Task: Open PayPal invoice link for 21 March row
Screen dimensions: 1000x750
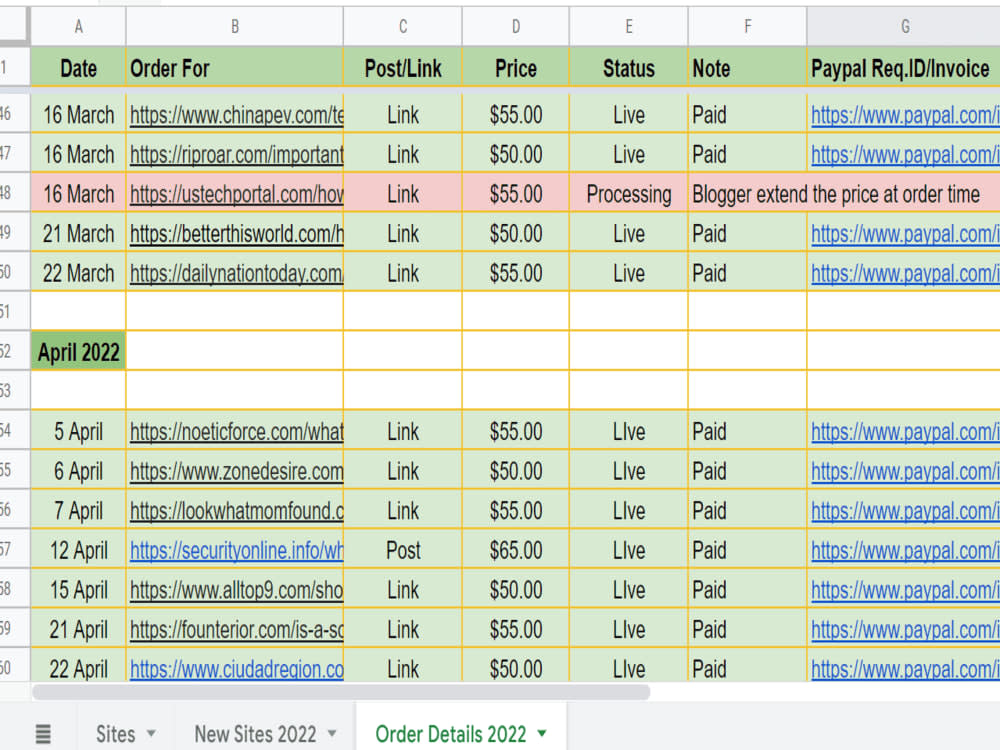Action: click(x=905, y=234)
